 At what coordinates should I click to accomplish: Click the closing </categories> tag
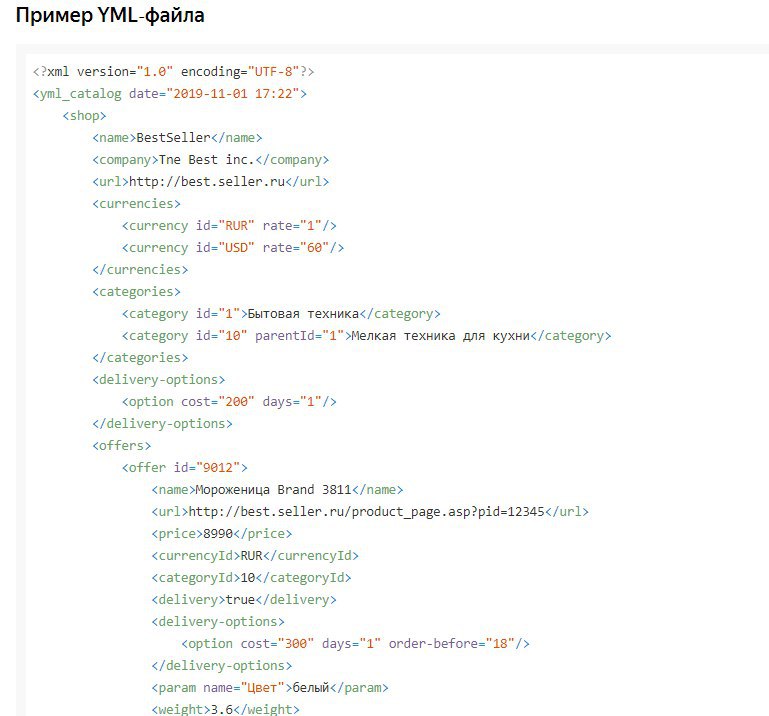coord(140,358)
